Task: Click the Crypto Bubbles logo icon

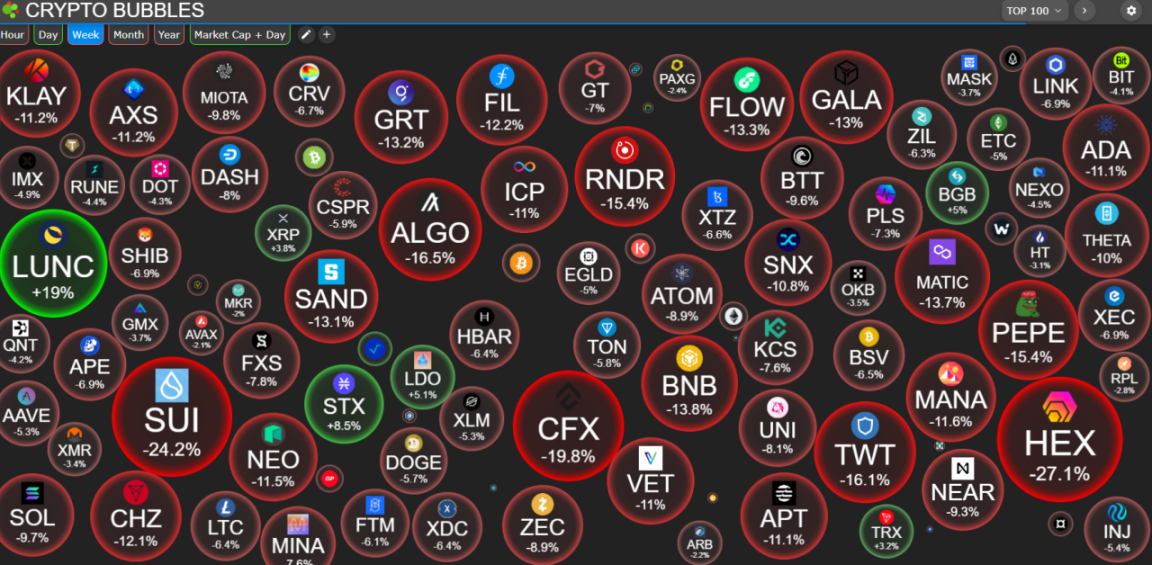Action: click(x=10, y=10)
